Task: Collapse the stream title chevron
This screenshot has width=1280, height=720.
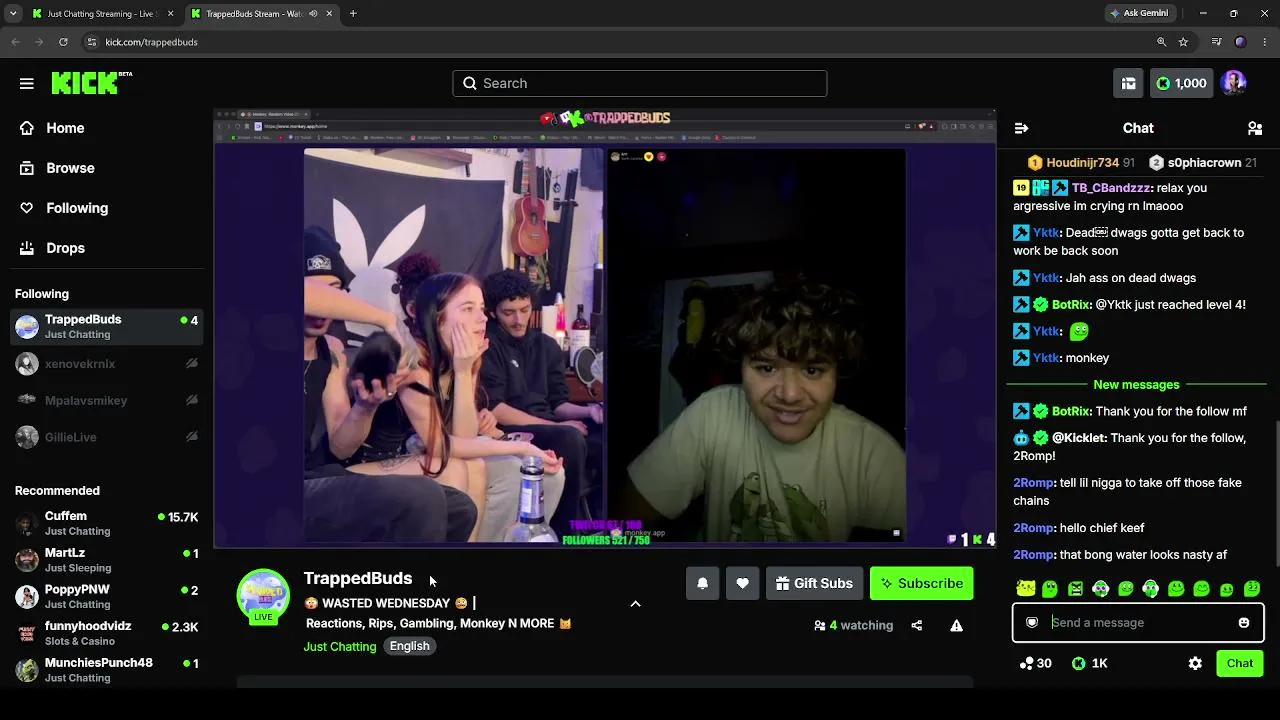Action: (635, 604)
